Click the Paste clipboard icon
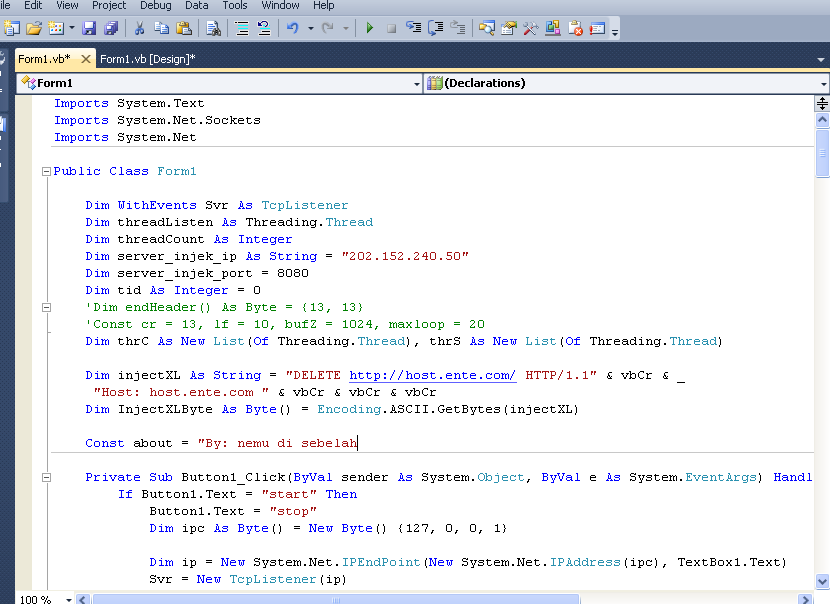Image resolution: width=830 pixels, height=604 pixels. 184,28
